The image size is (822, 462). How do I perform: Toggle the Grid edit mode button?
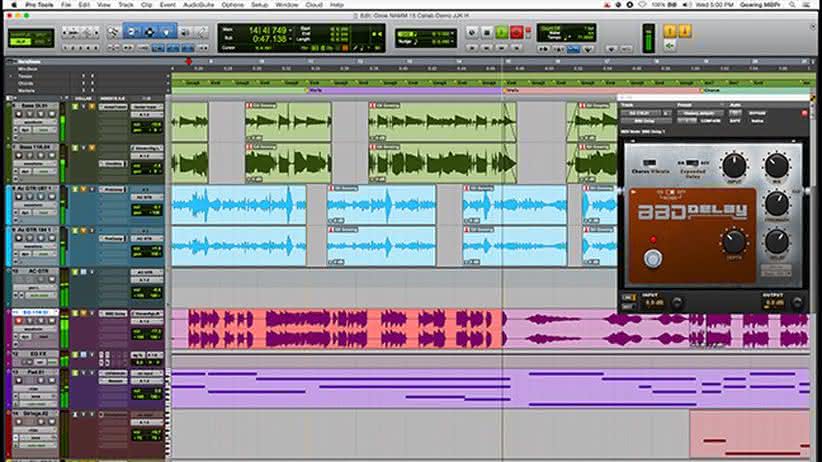(x=38, y=41)
